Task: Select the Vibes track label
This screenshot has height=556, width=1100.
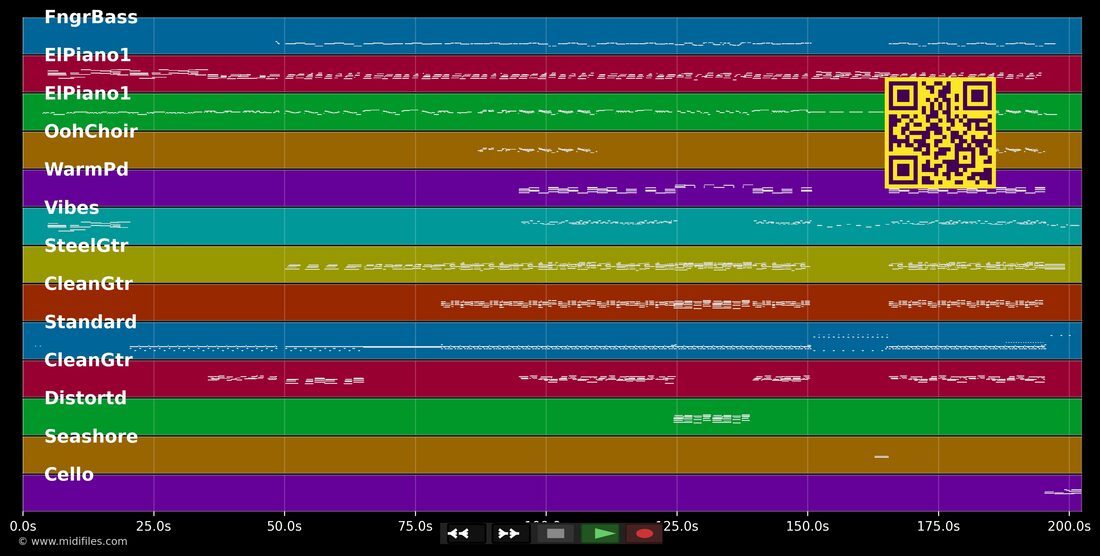Action: pos(72,208)
